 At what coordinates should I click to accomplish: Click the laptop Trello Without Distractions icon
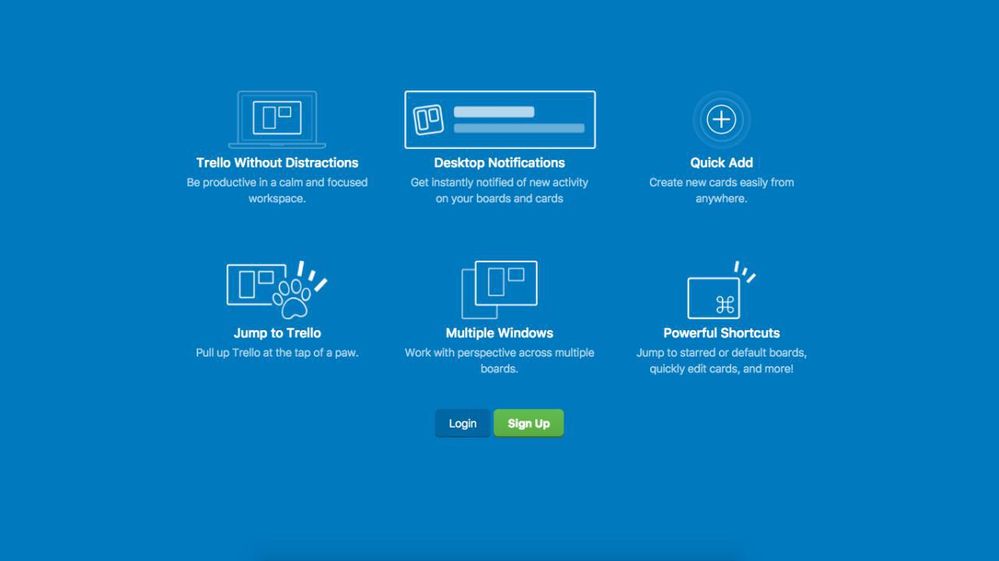(277, 119)
